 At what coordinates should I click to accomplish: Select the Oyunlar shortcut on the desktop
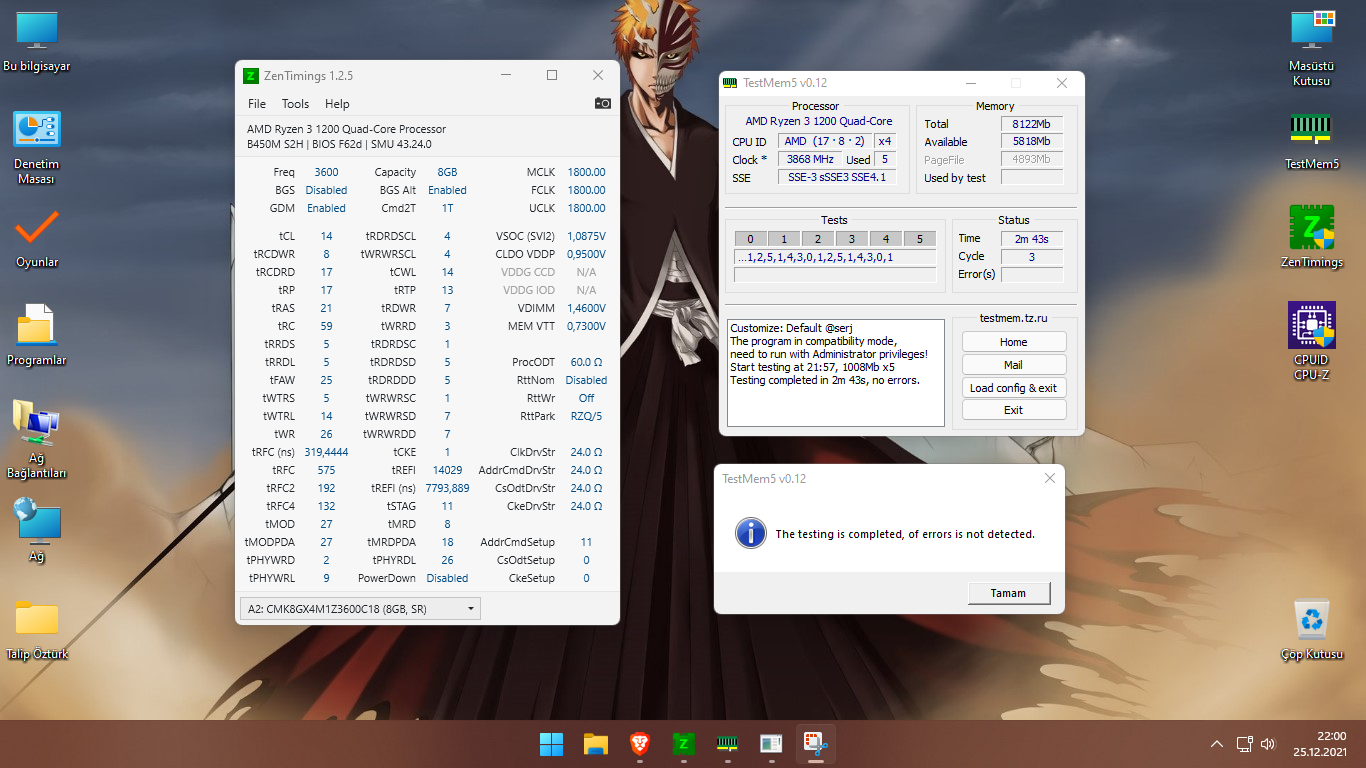pos(36,240)
